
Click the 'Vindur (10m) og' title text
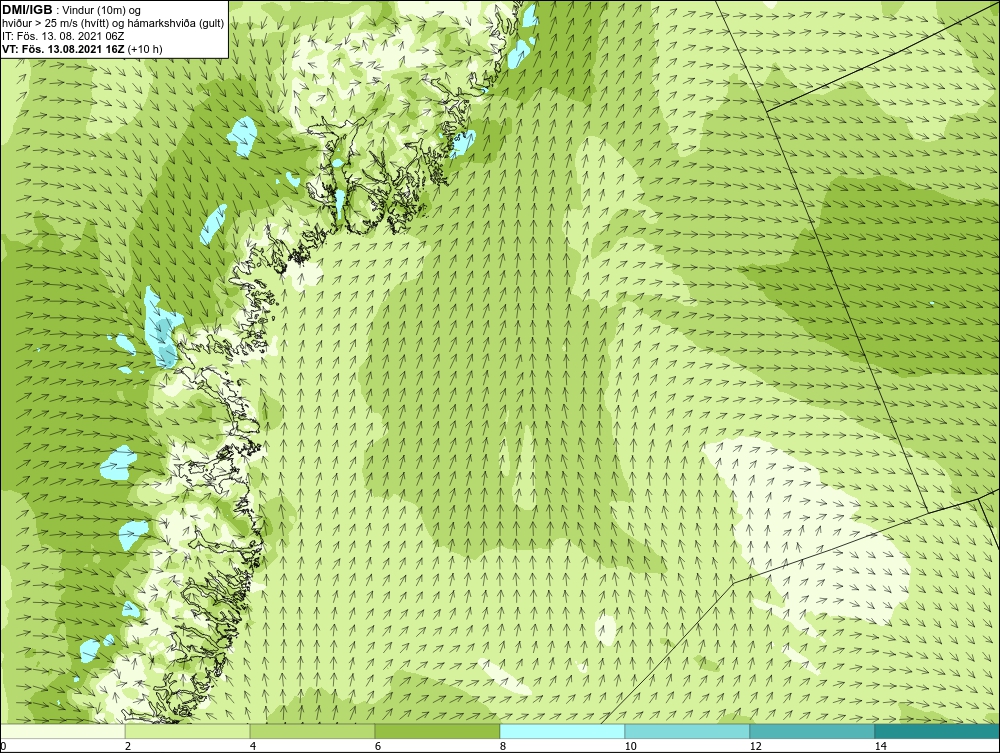coord(102,10)
